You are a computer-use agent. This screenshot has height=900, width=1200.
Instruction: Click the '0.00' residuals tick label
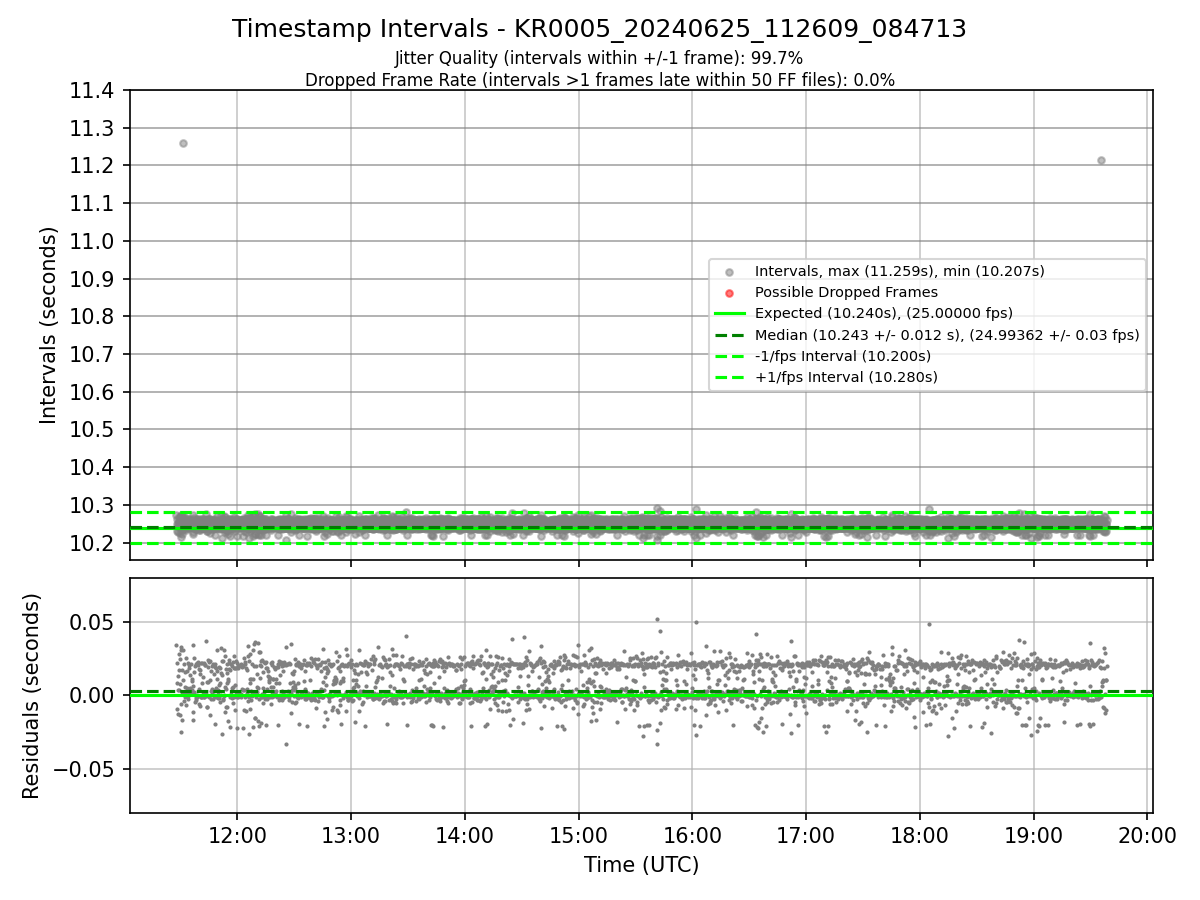tap(92, 695)
